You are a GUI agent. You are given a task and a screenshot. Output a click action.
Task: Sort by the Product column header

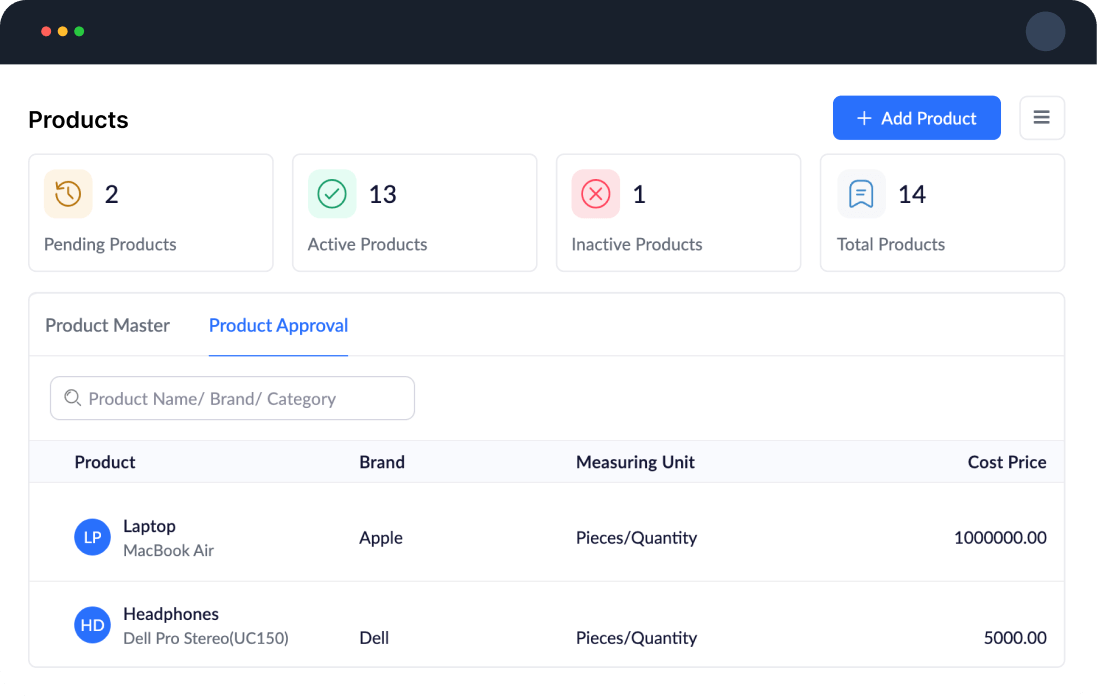click(105, 462)
